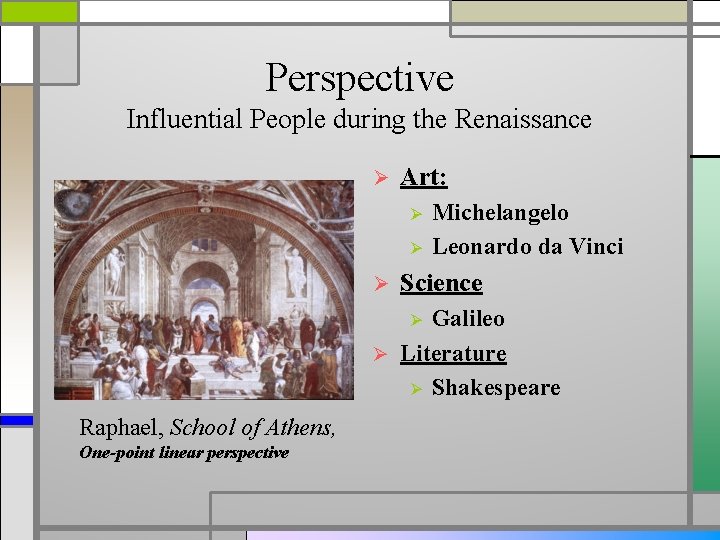The width and height of the screenshot is (720, 540).
Task: Click the School of Athens painting image
Action: [204, 290]
